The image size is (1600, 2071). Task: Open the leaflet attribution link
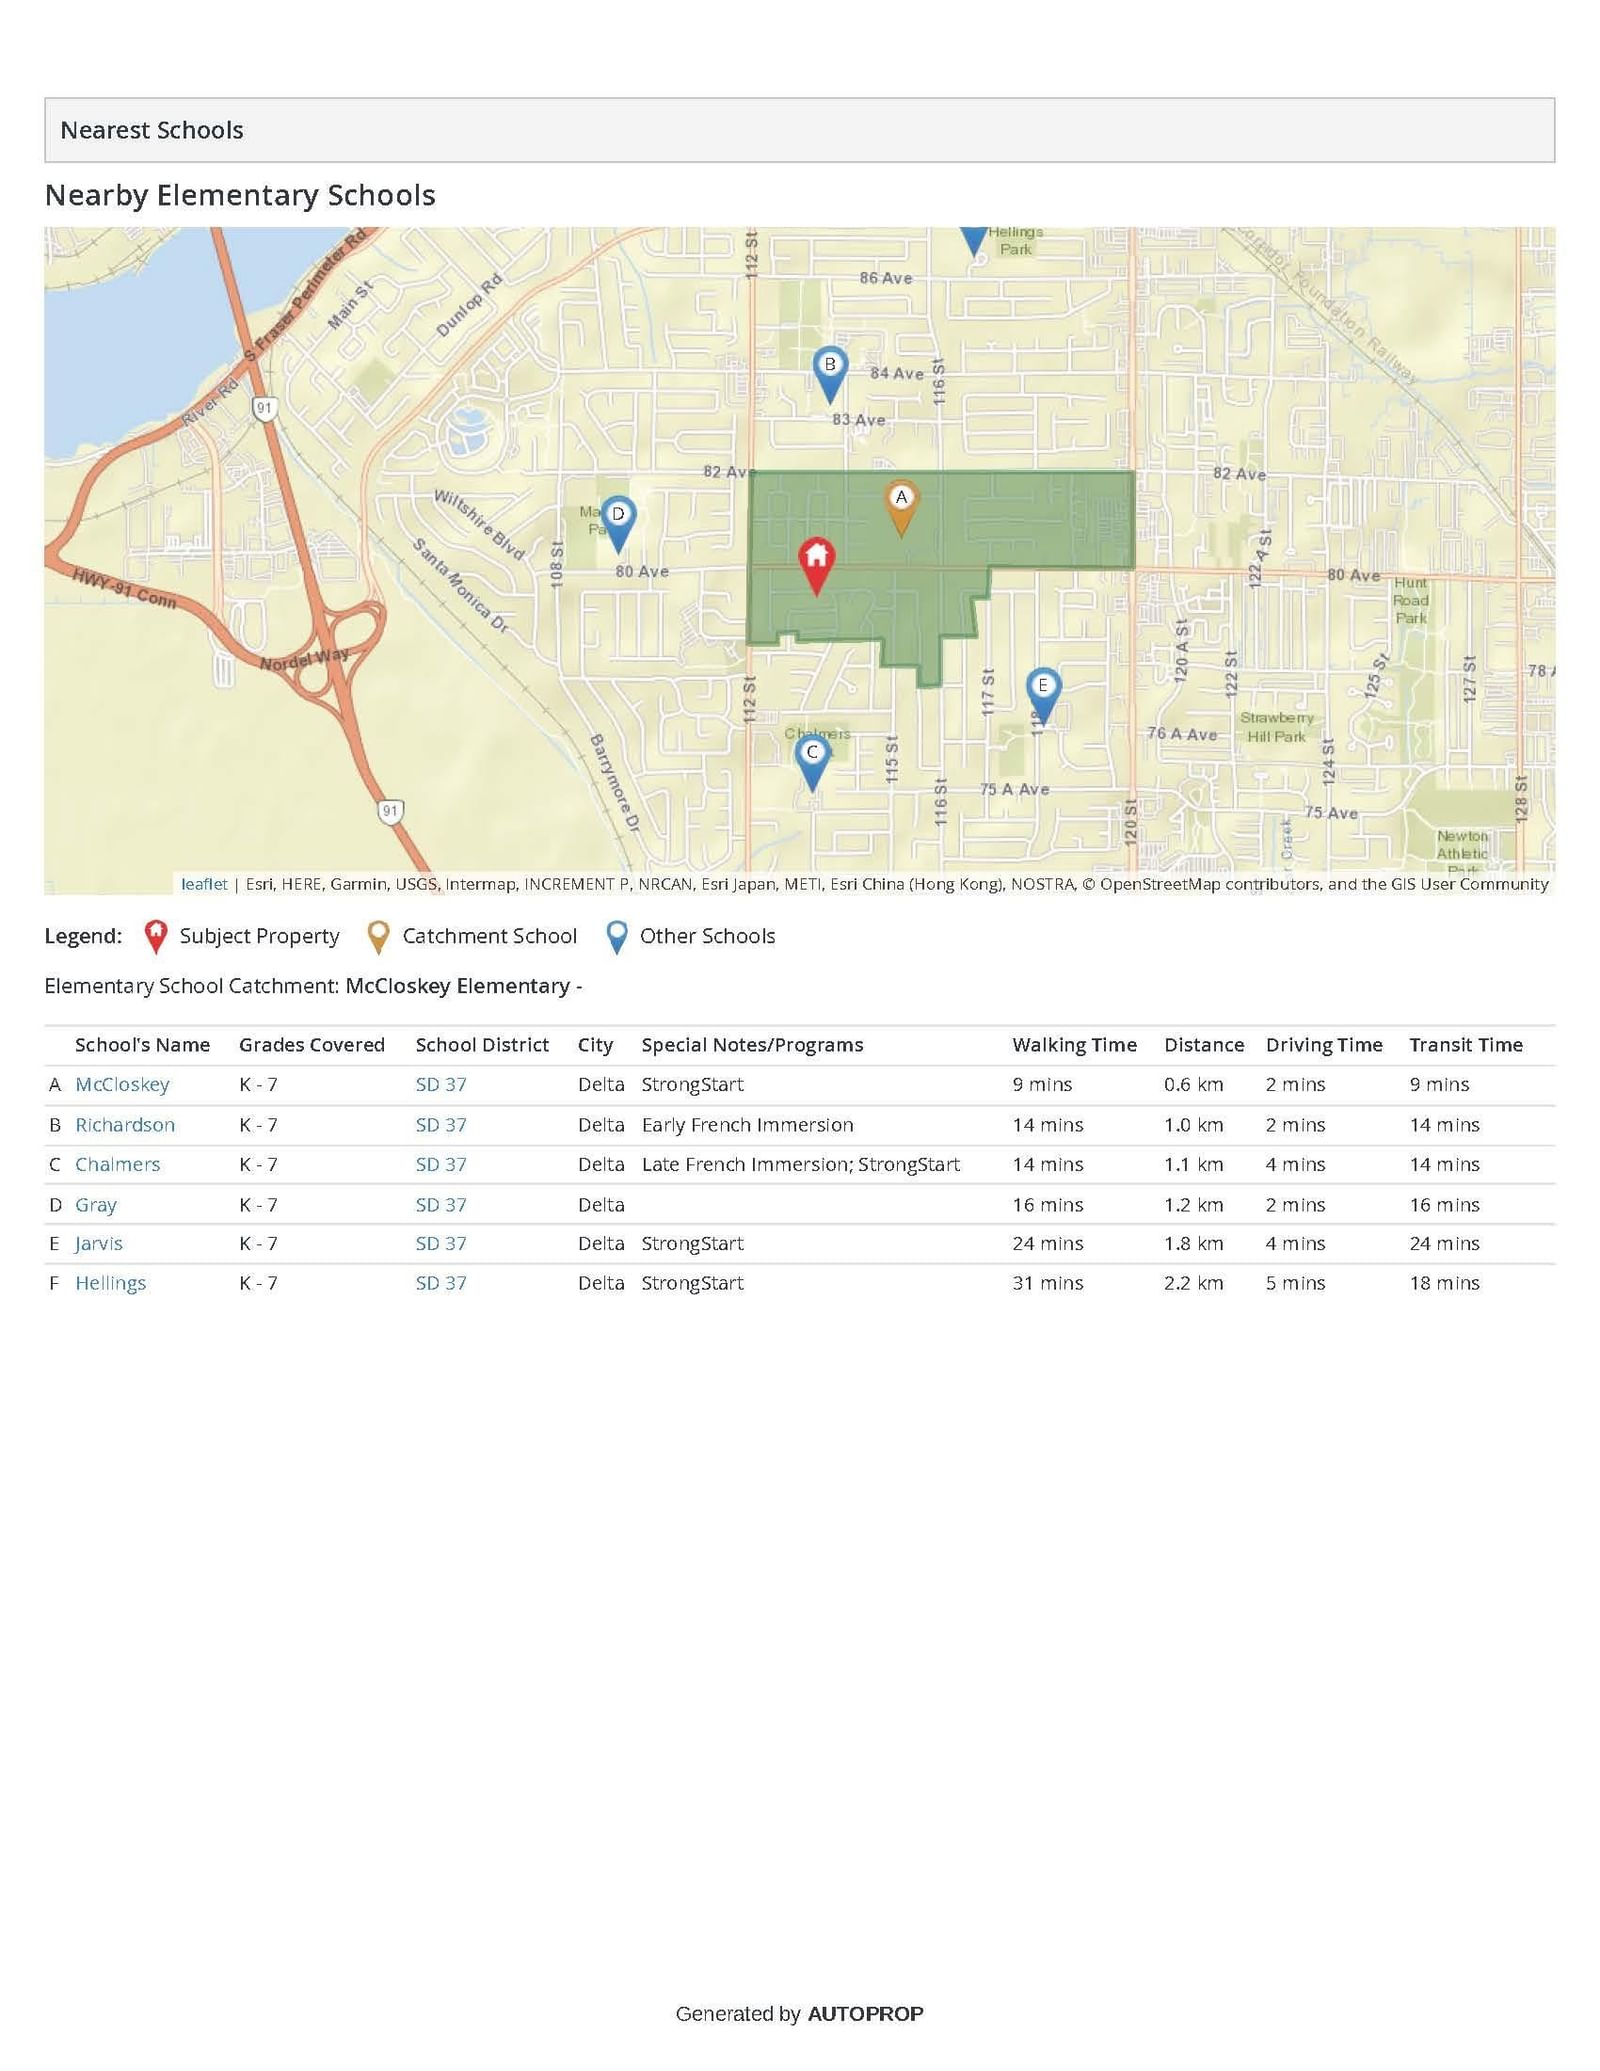pyautogui.click(x=204, y=884)
